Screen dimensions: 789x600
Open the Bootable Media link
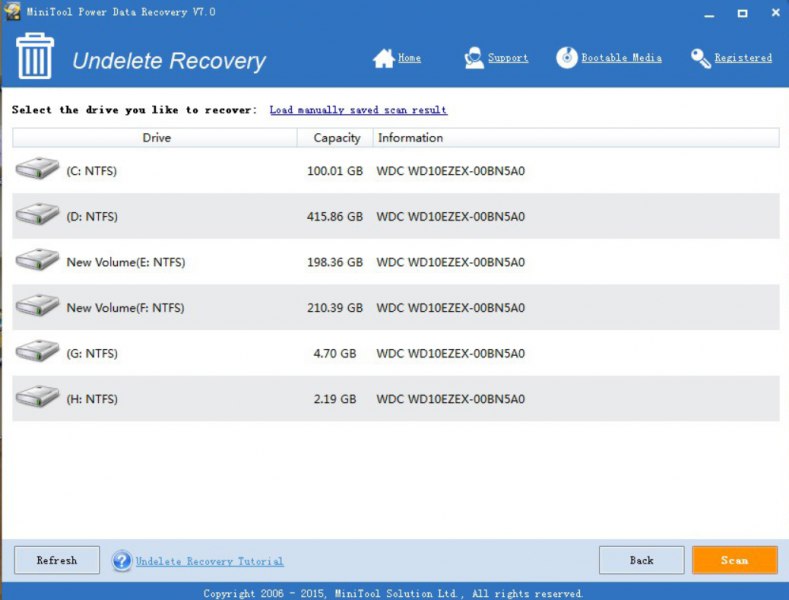tap(621, 58)
